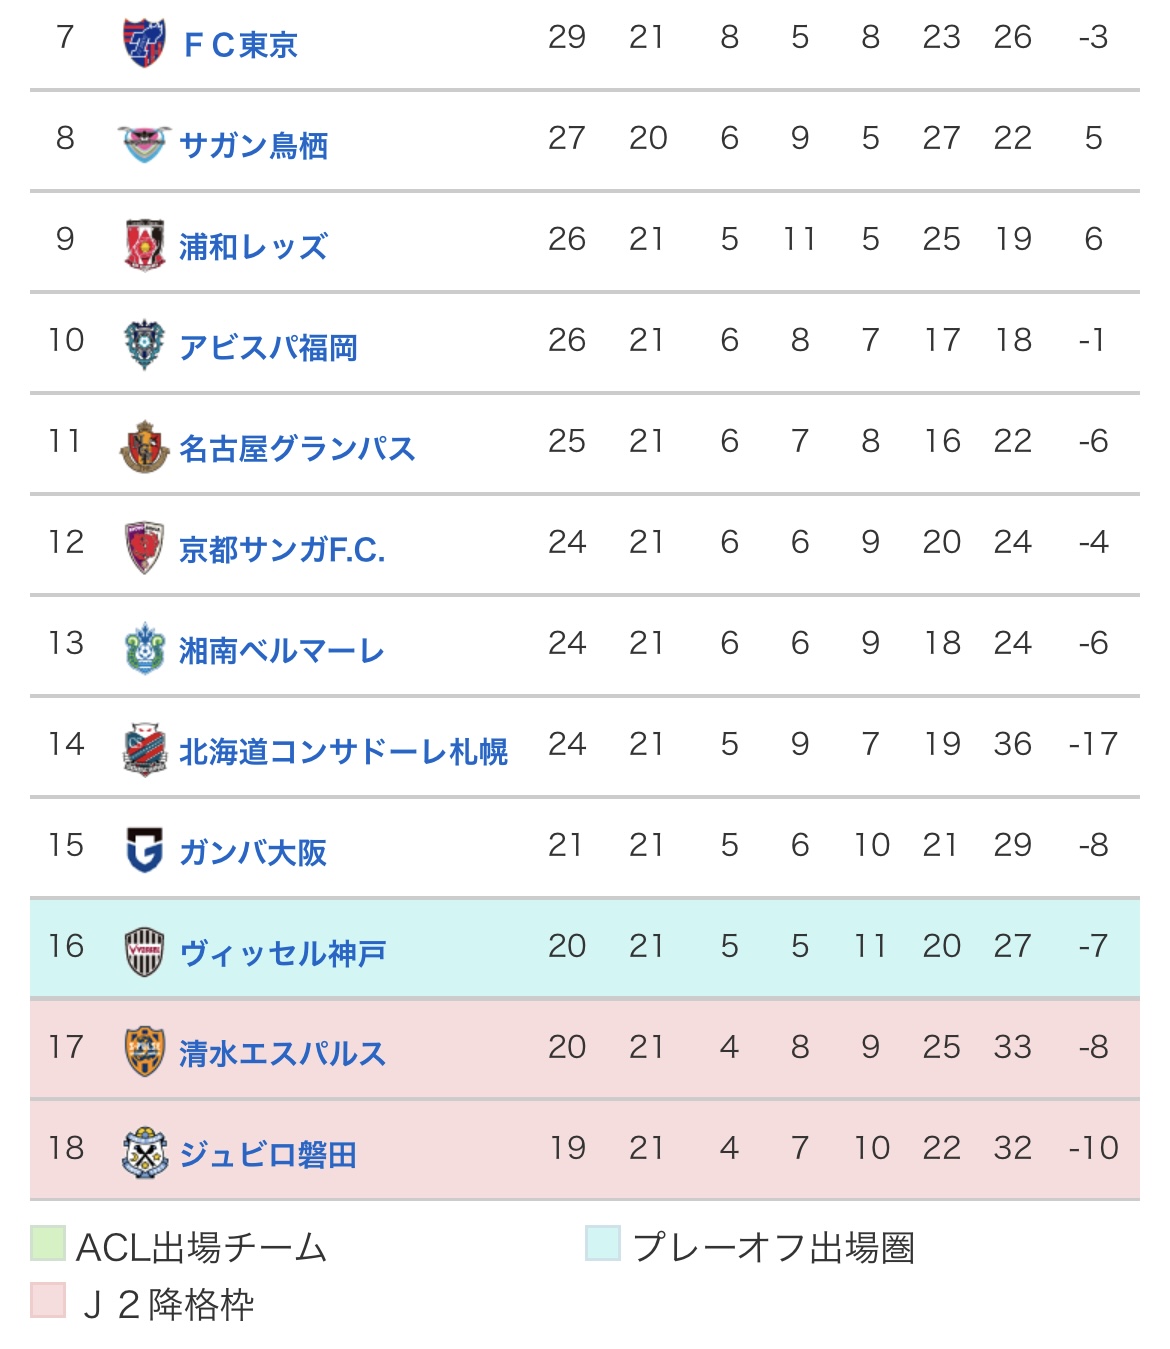Click the green ACL出場チーム legend swatch
The width and height of the screenshot is (1170, 1349).
(x=48, y=1243)
